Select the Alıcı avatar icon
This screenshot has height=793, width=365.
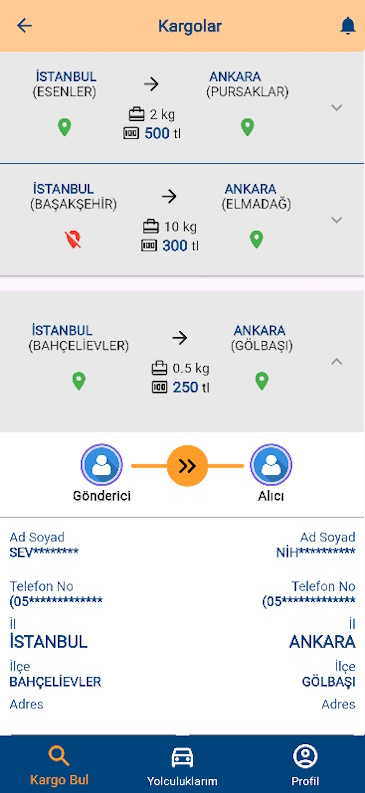271,465
